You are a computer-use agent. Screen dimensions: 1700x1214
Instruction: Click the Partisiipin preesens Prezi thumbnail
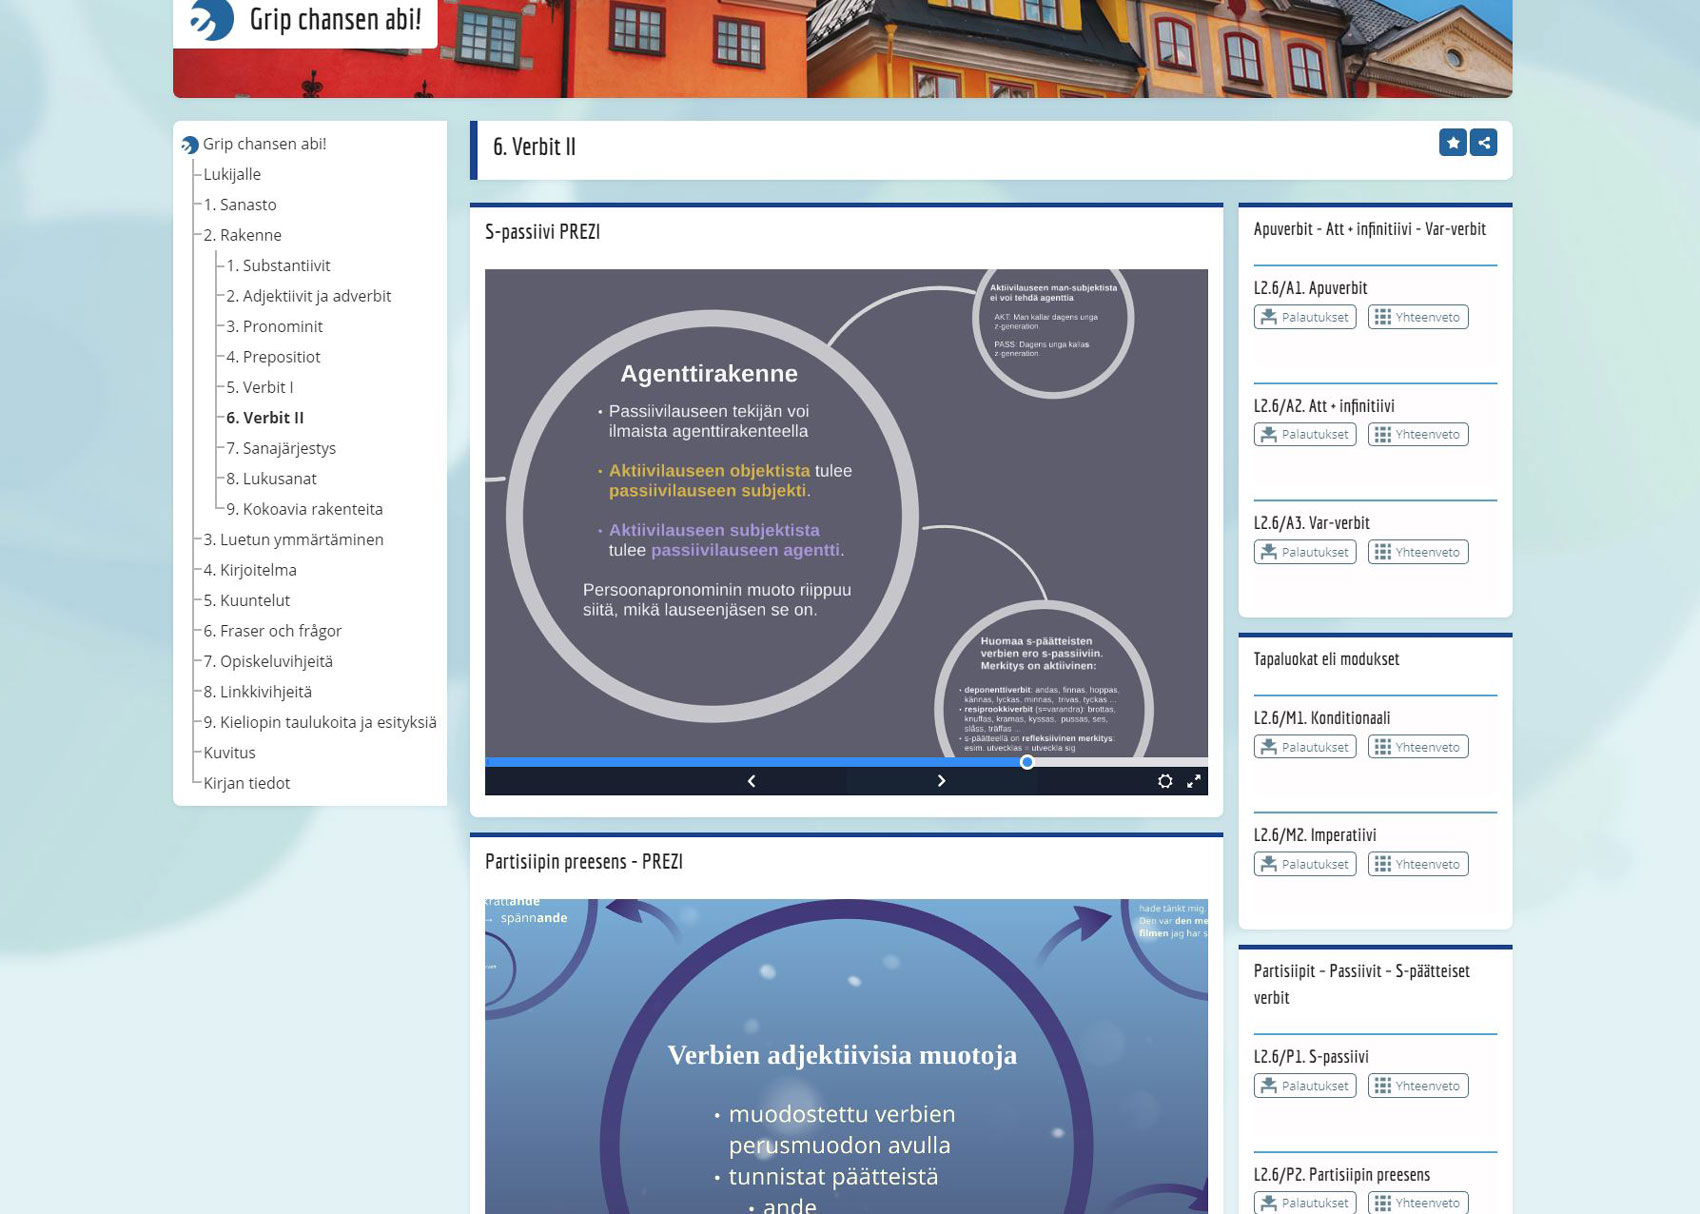coord(846,1055)
